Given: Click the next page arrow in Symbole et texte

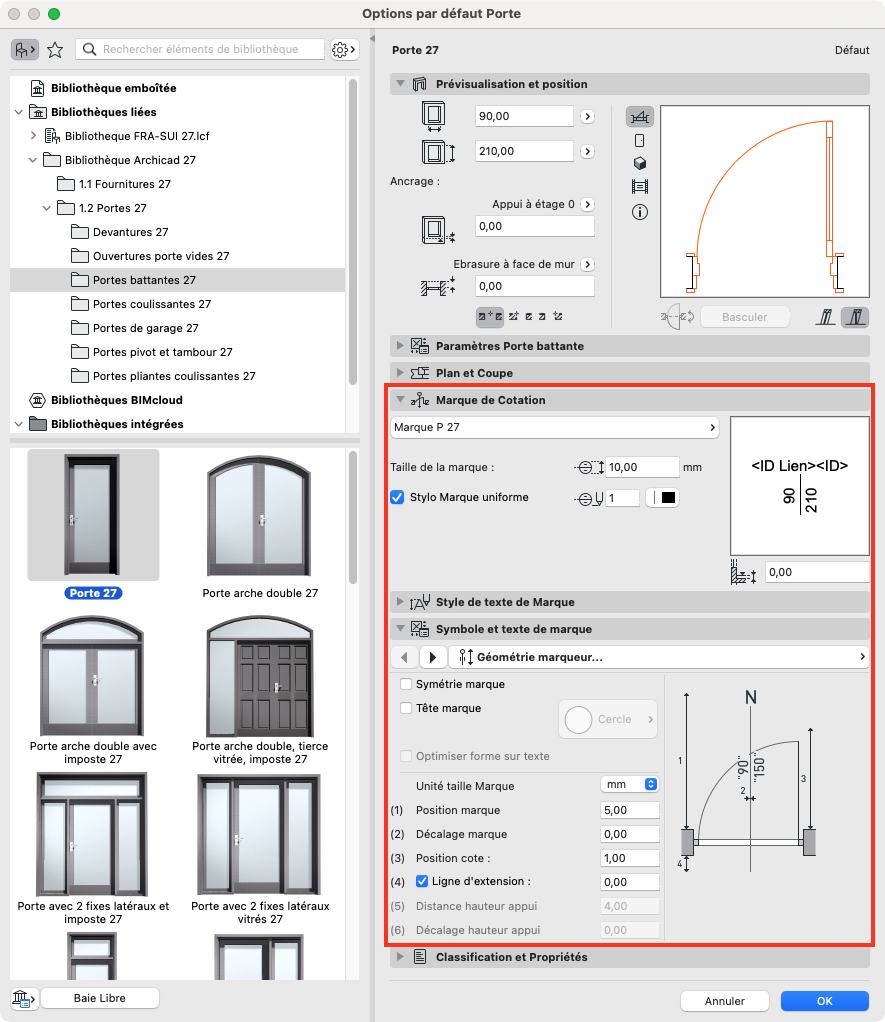Looking at the screenshot, I should [x=433, y=657].
